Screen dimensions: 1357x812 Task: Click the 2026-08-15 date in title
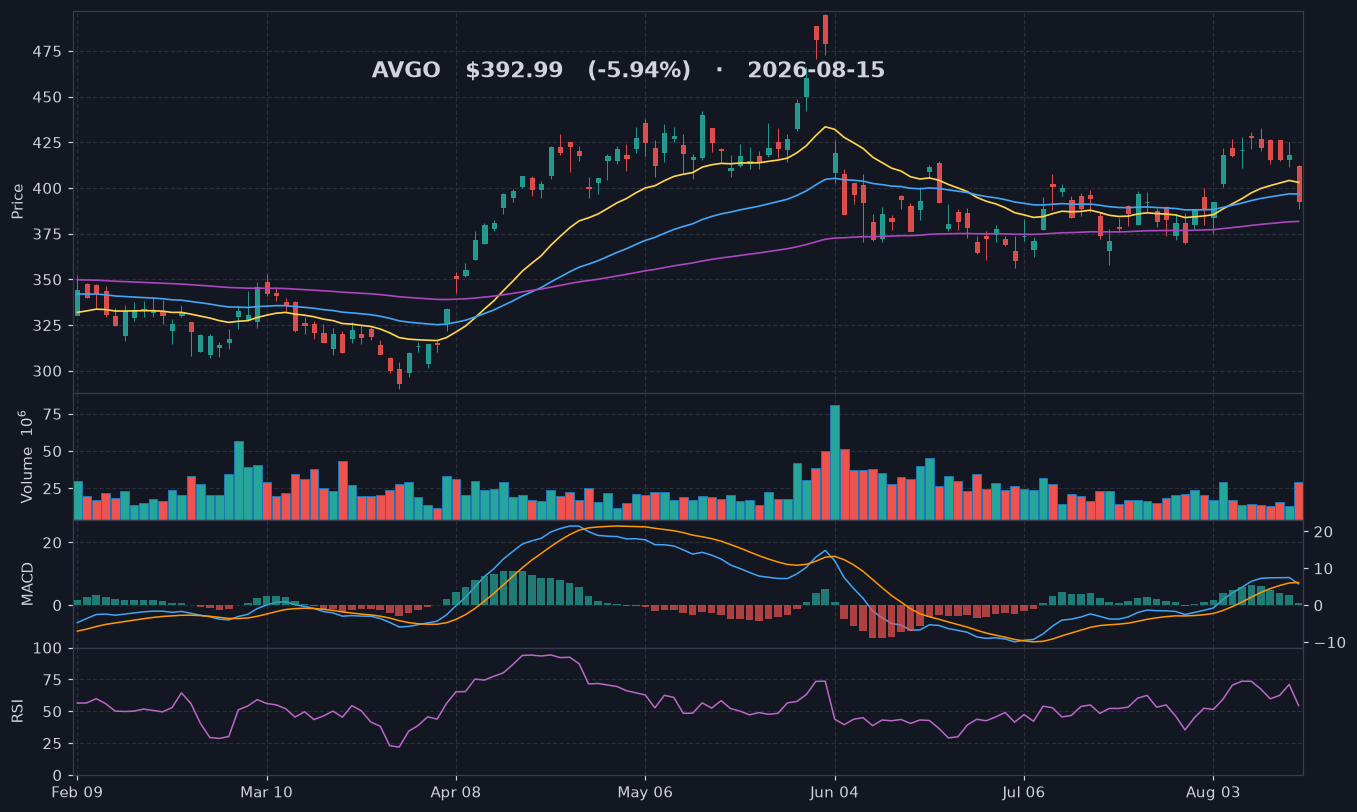coord(816,71)
